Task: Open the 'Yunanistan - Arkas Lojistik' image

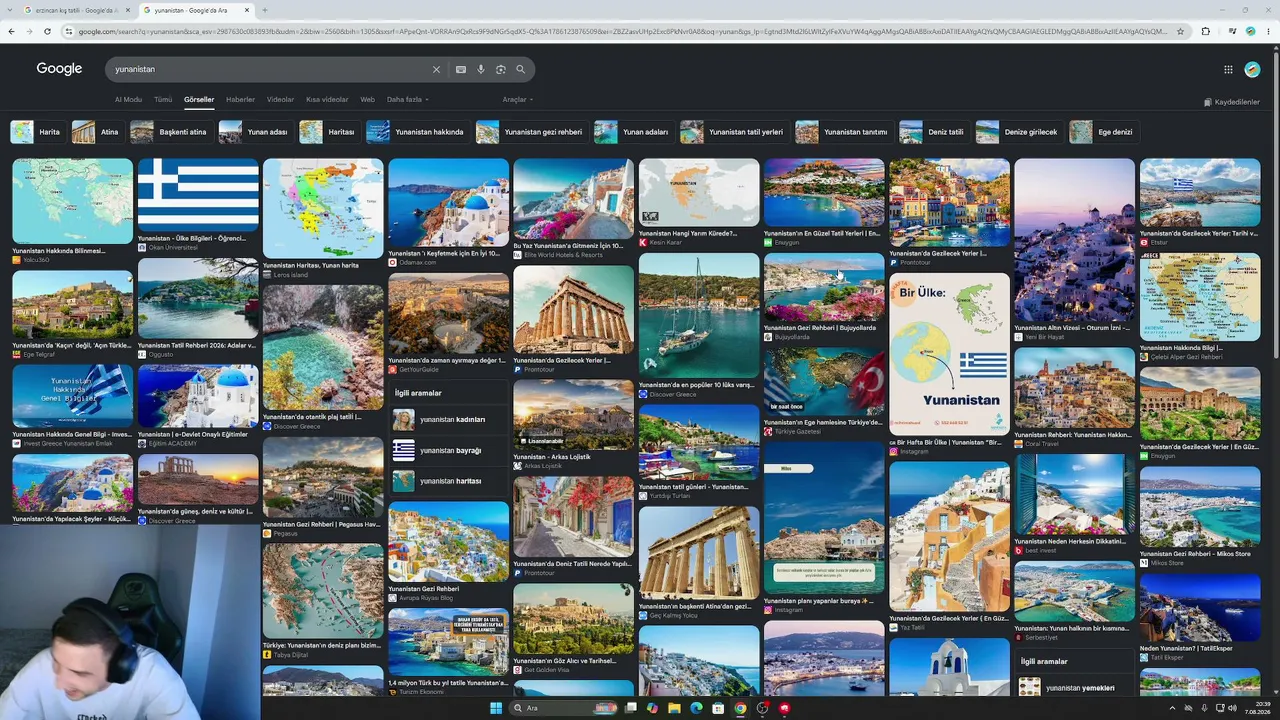Action: tap(573, 414)
